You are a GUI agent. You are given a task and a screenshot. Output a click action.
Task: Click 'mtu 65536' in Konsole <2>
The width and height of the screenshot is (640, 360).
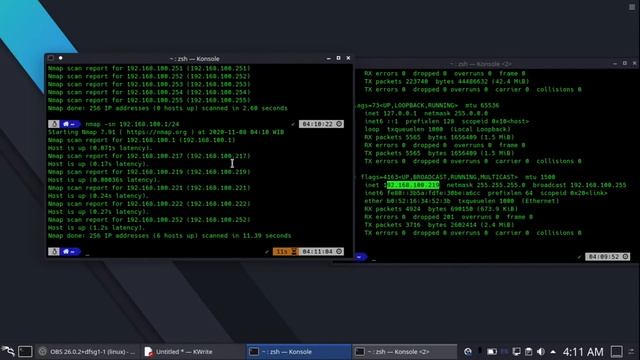click(482, 105)
